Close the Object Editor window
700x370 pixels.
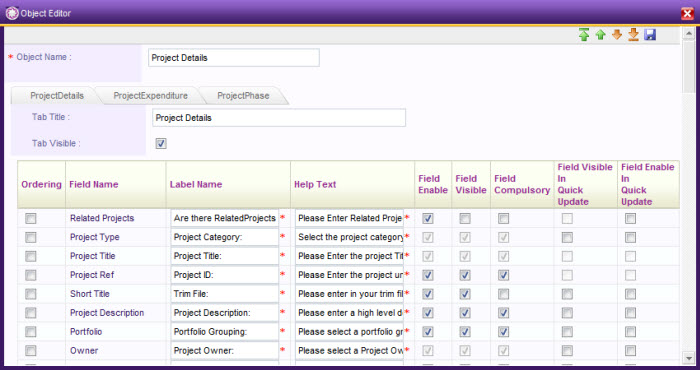(x=688, y=14)
